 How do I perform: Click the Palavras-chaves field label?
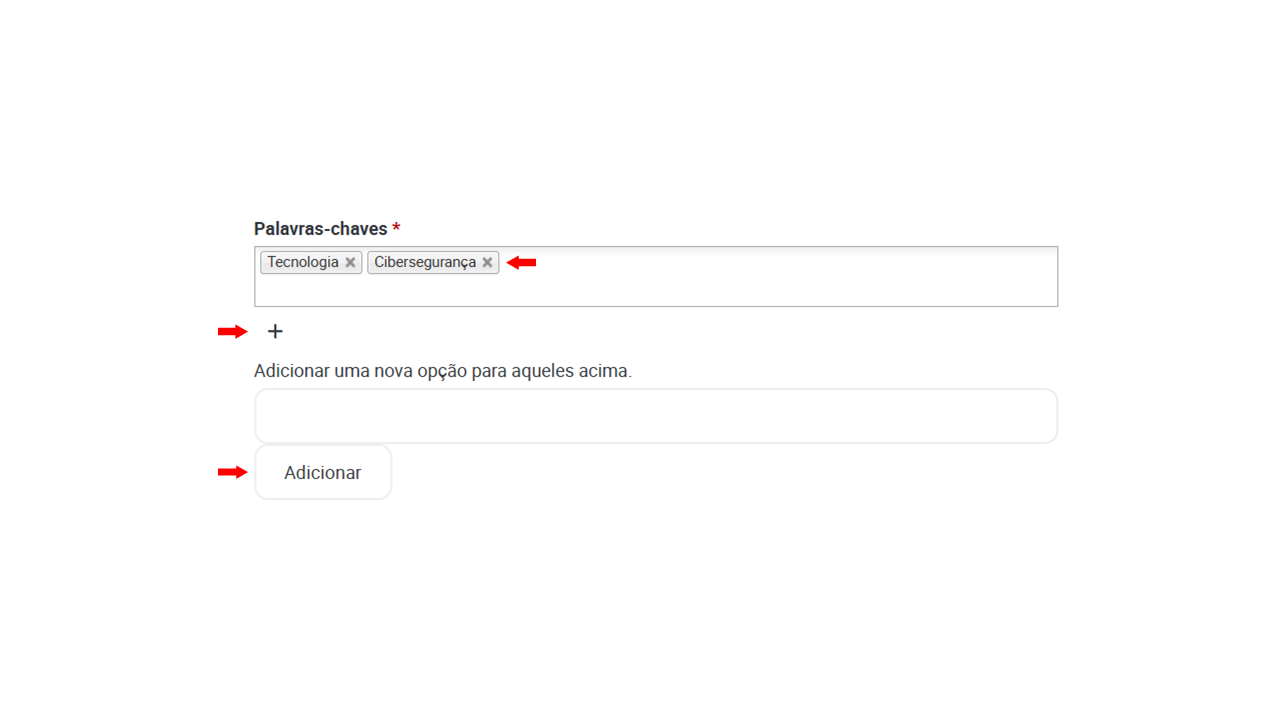[x=321, y=229]
